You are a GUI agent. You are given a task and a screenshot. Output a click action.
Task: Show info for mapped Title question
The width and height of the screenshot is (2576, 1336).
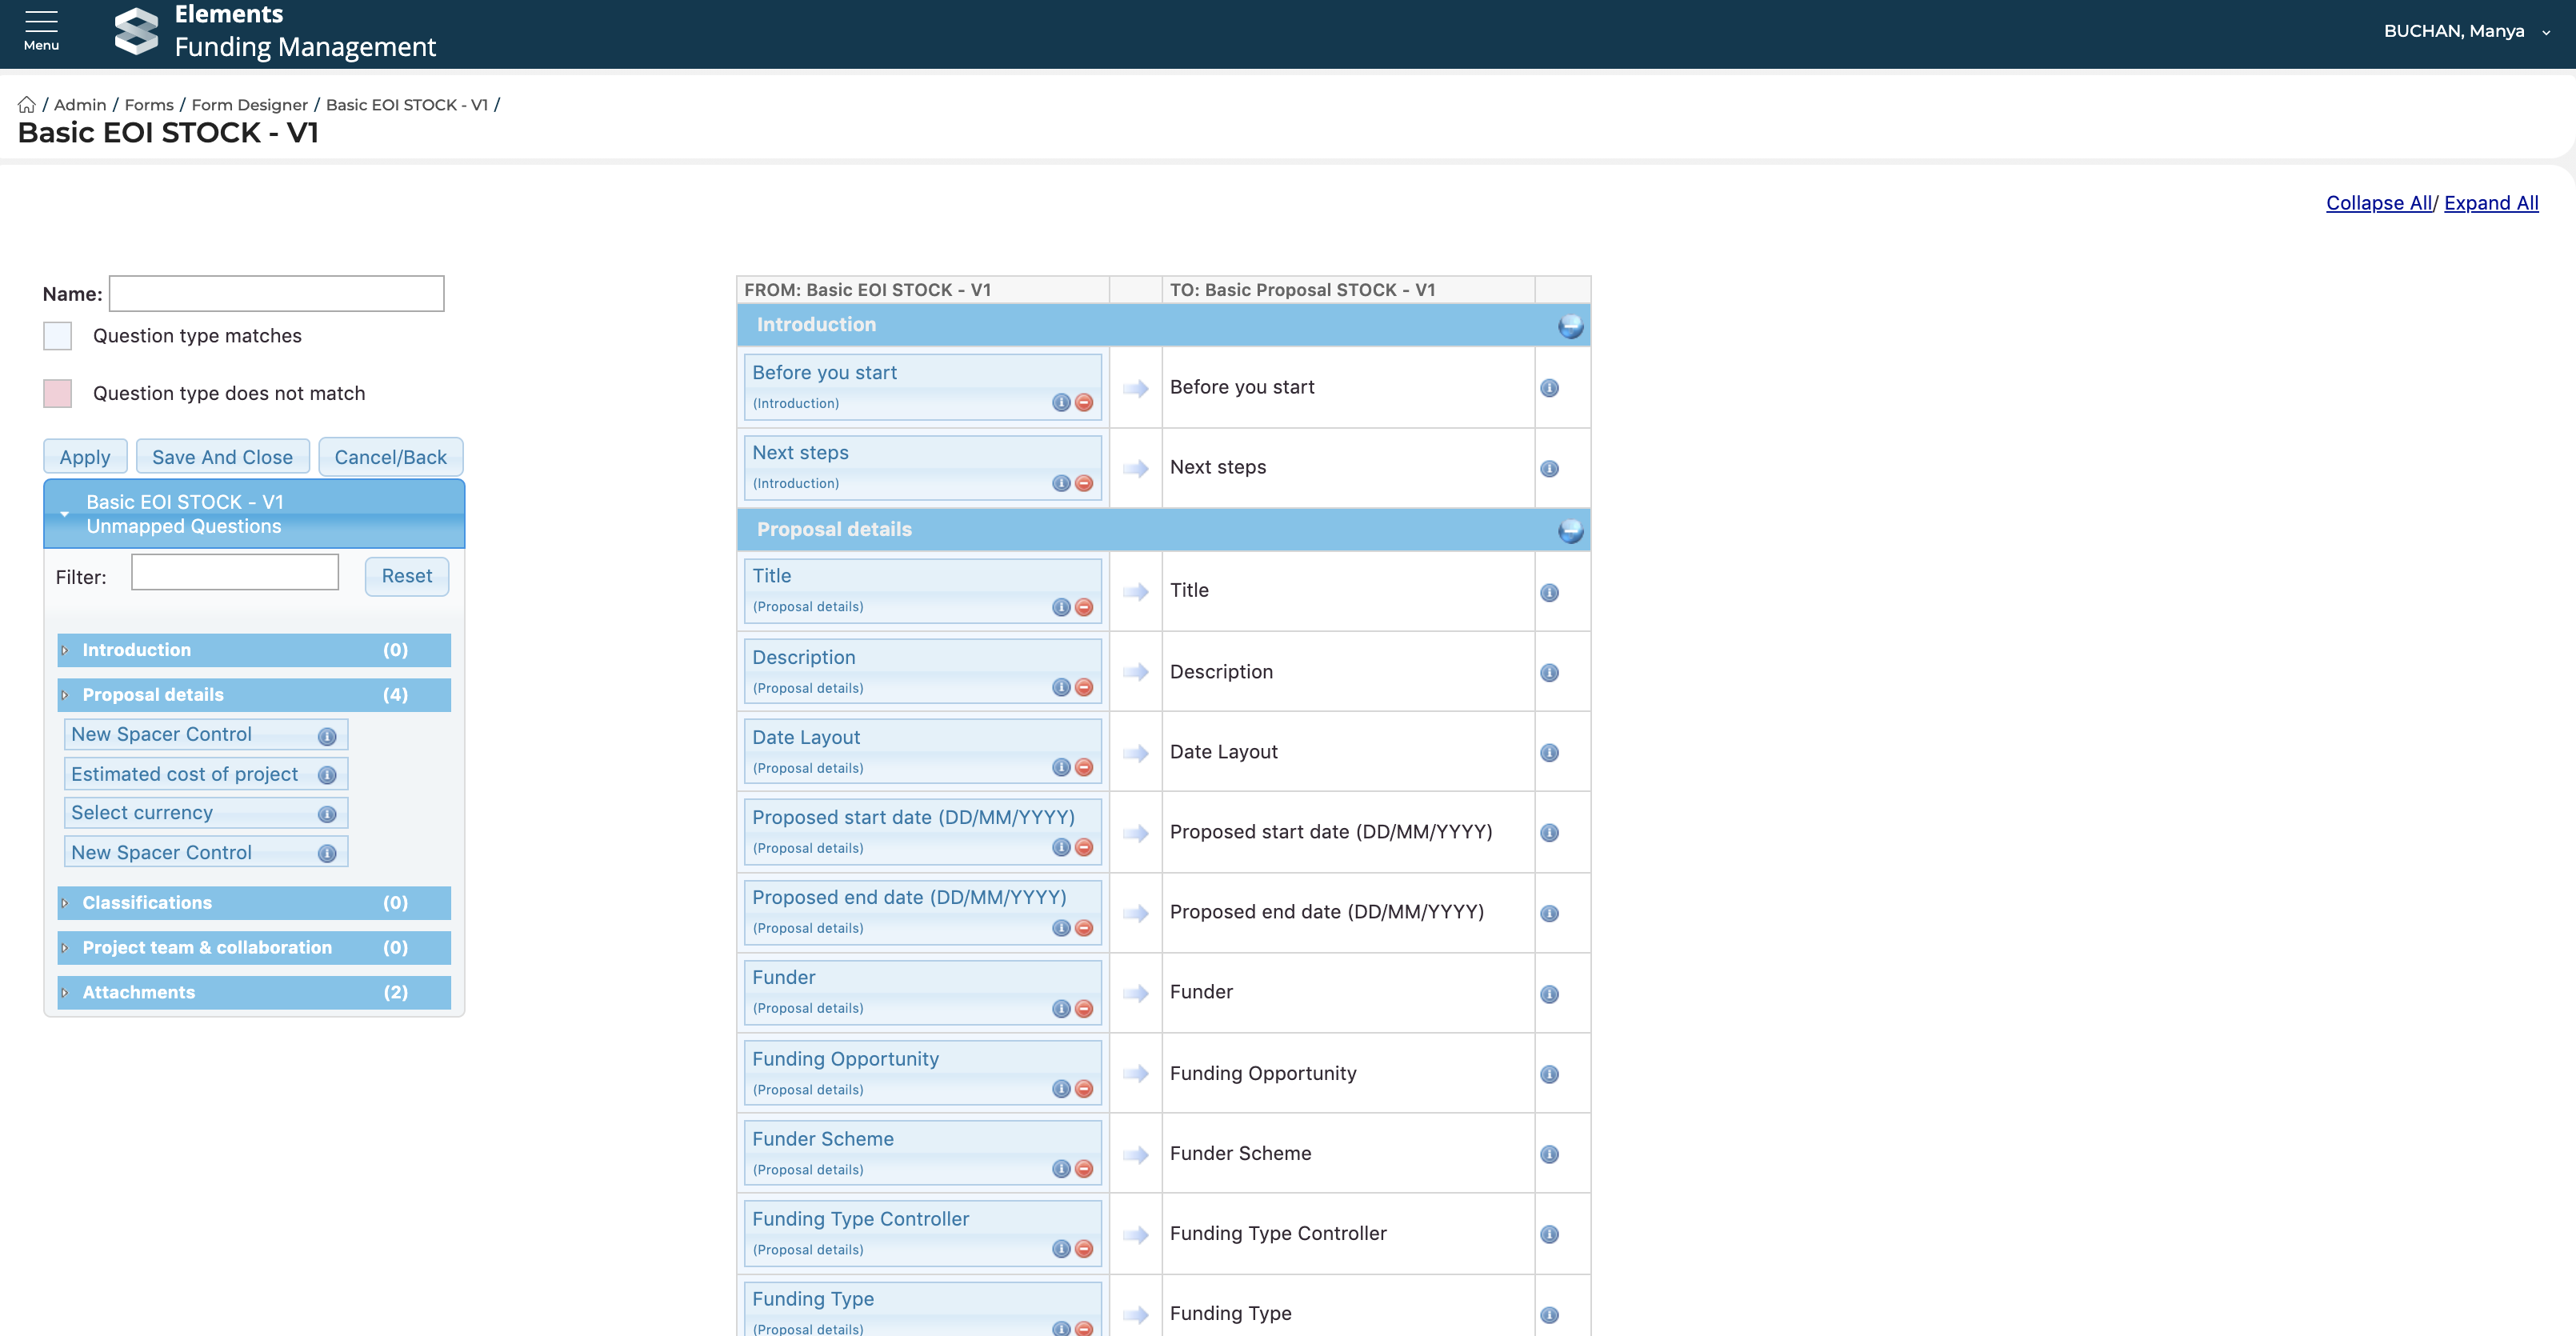(1061, 607)
